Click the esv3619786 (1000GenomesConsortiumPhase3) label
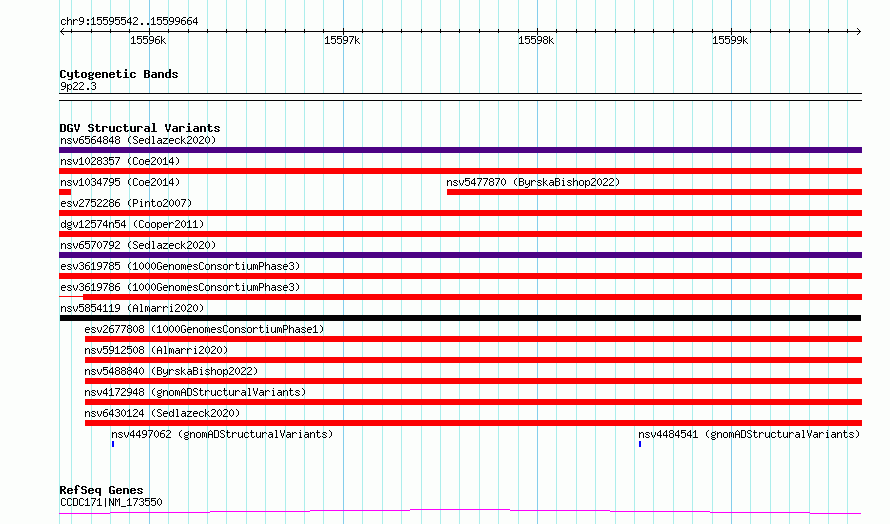The image size is (890, 524). point(180,287)
